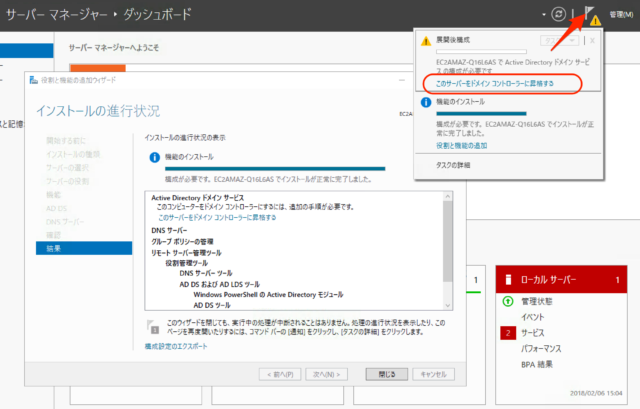
Task: Minimize the 役割と機能の追加ウィザード window
Action: click(x=402, y=80)
